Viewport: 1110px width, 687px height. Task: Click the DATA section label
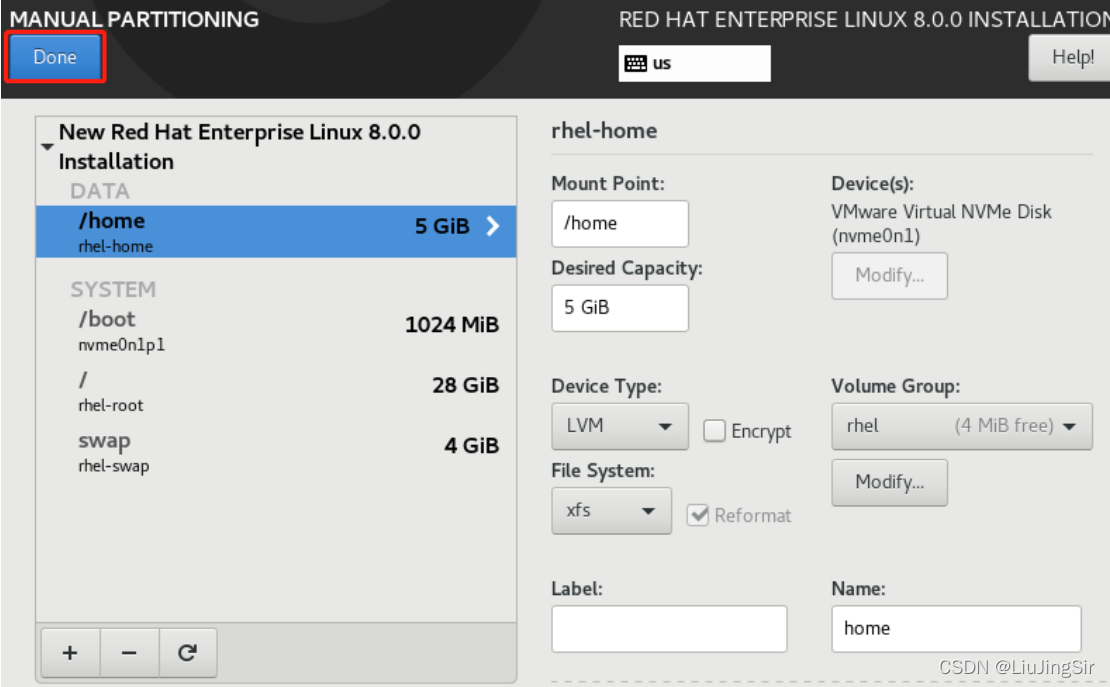click(x=99, y=191)
